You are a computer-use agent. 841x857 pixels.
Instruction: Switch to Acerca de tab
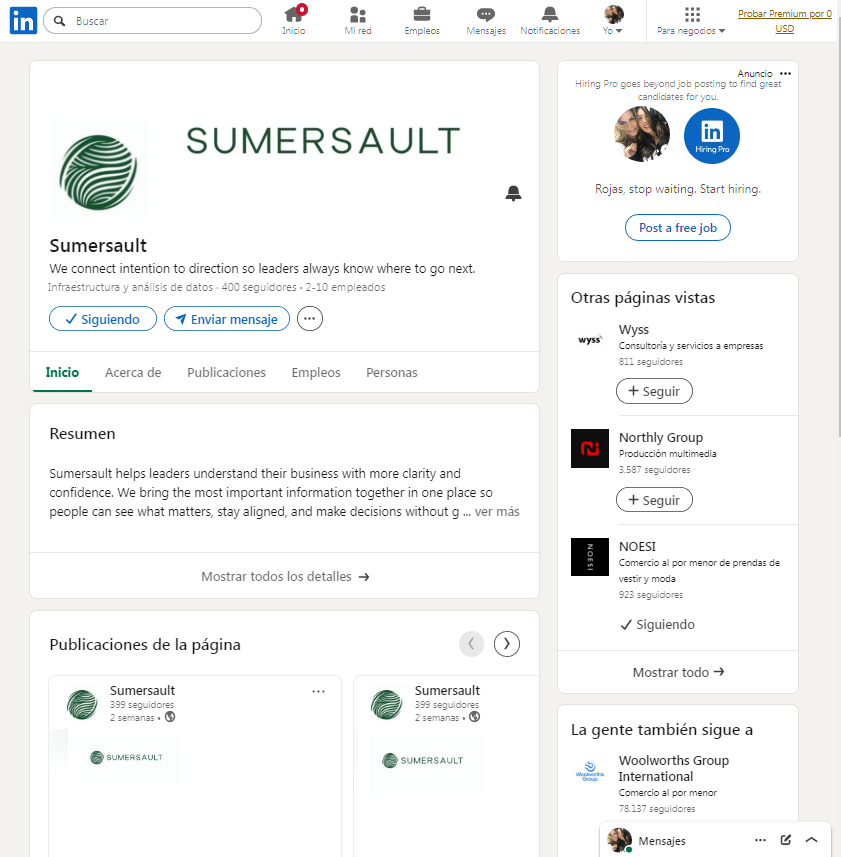pos(133,372)
